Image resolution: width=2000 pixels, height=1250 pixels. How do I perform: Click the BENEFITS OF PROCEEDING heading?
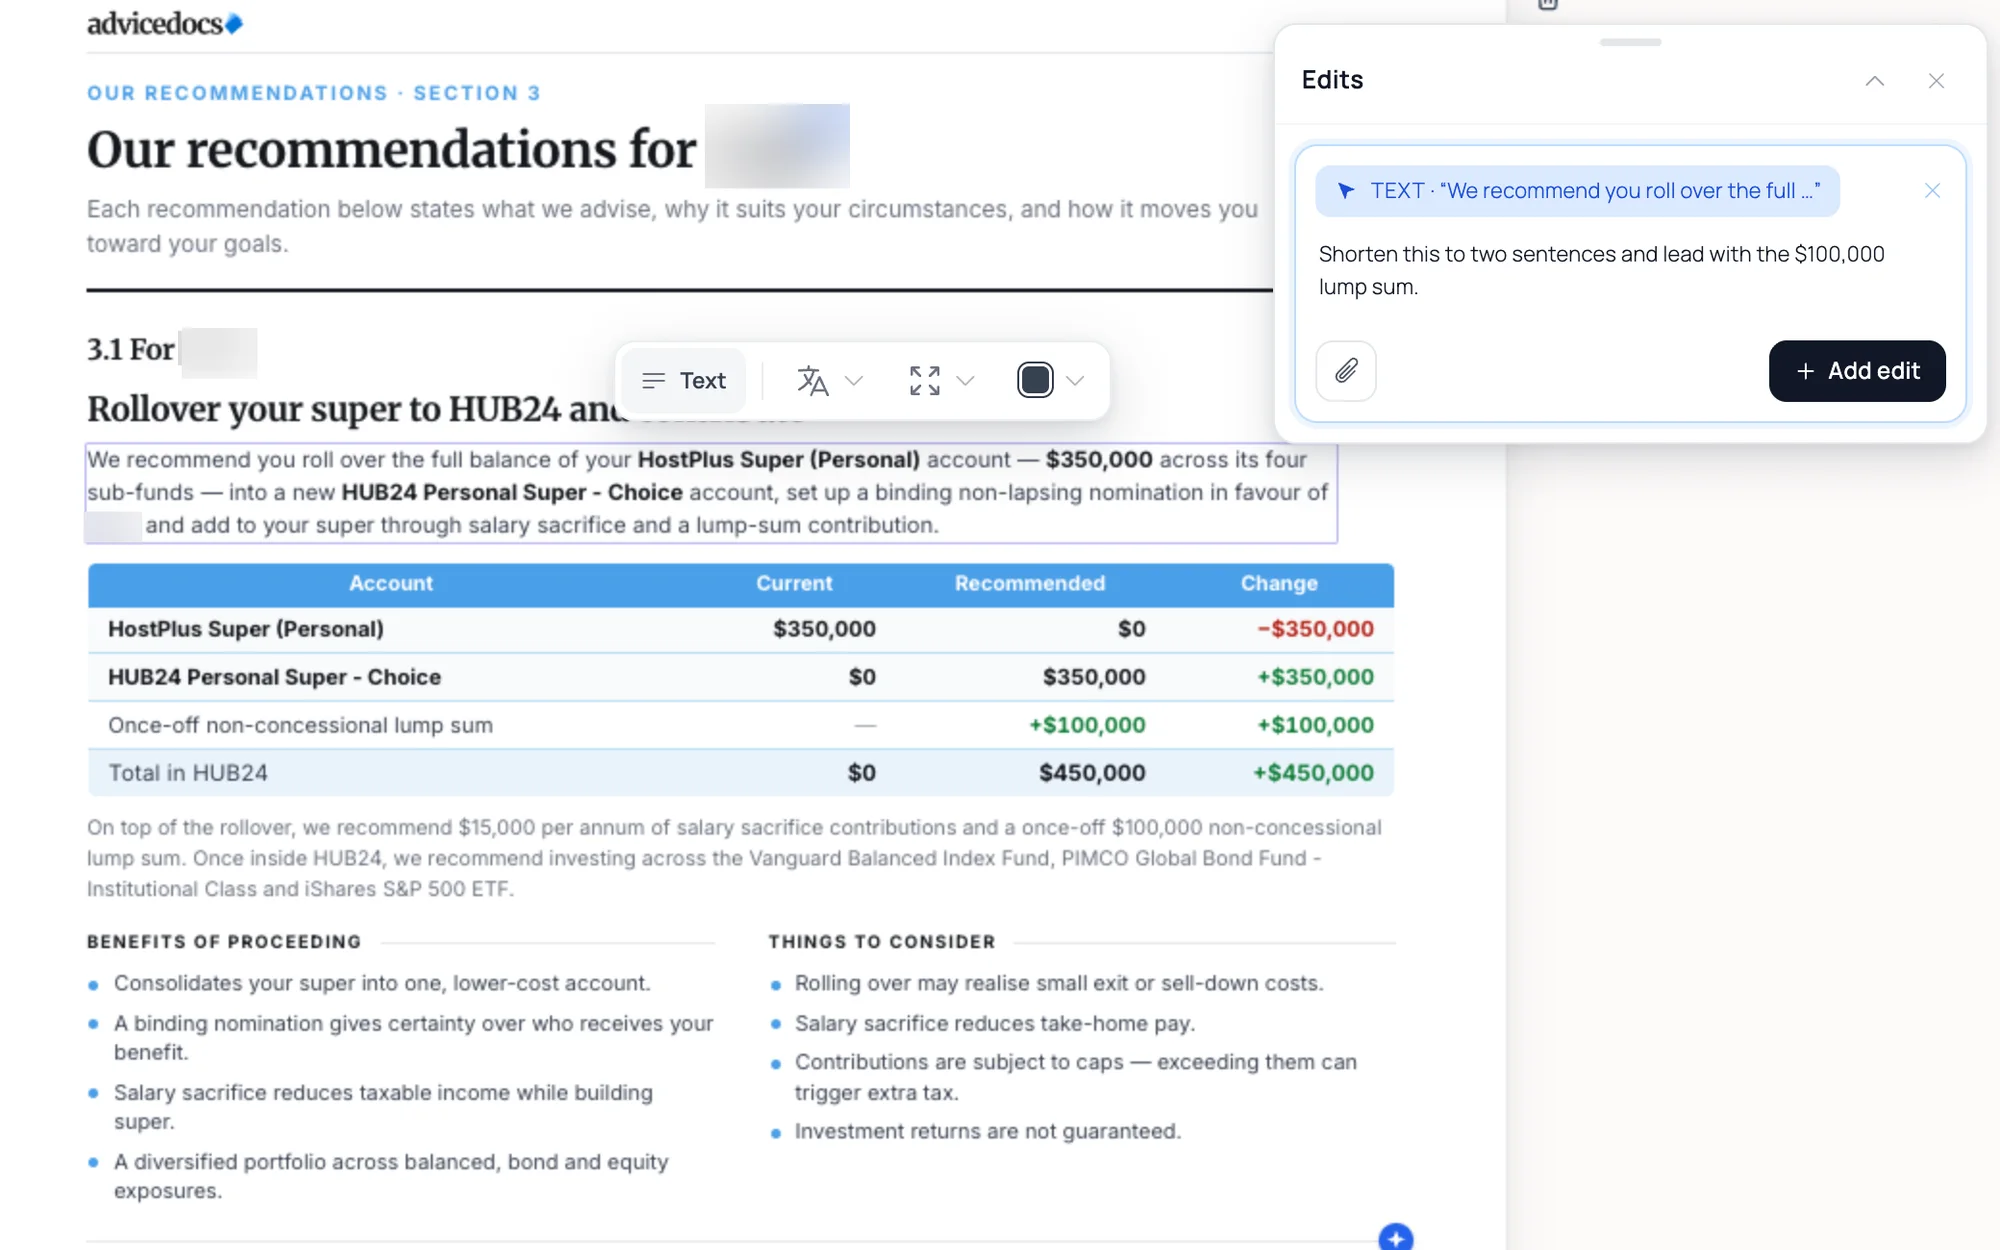click(x=224, y=942)
